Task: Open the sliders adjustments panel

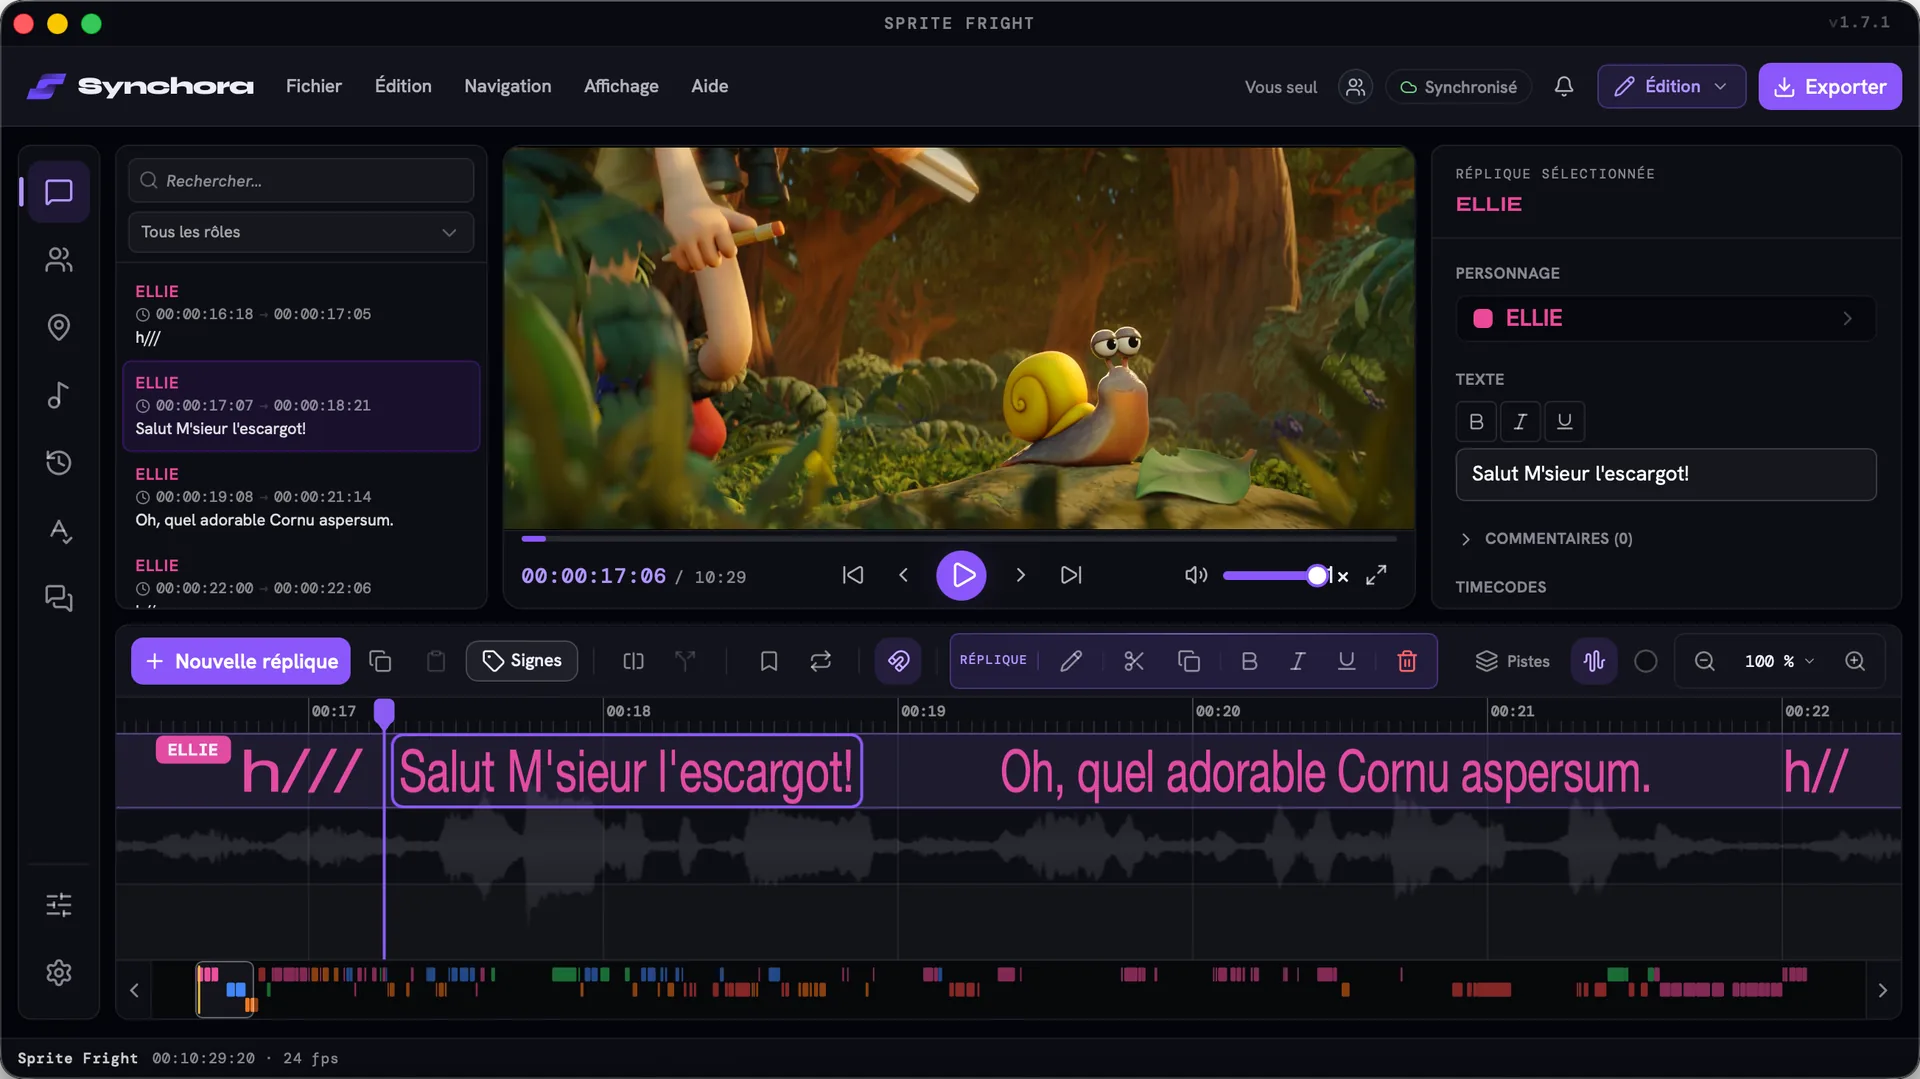Action: click(x=59, y=905)
